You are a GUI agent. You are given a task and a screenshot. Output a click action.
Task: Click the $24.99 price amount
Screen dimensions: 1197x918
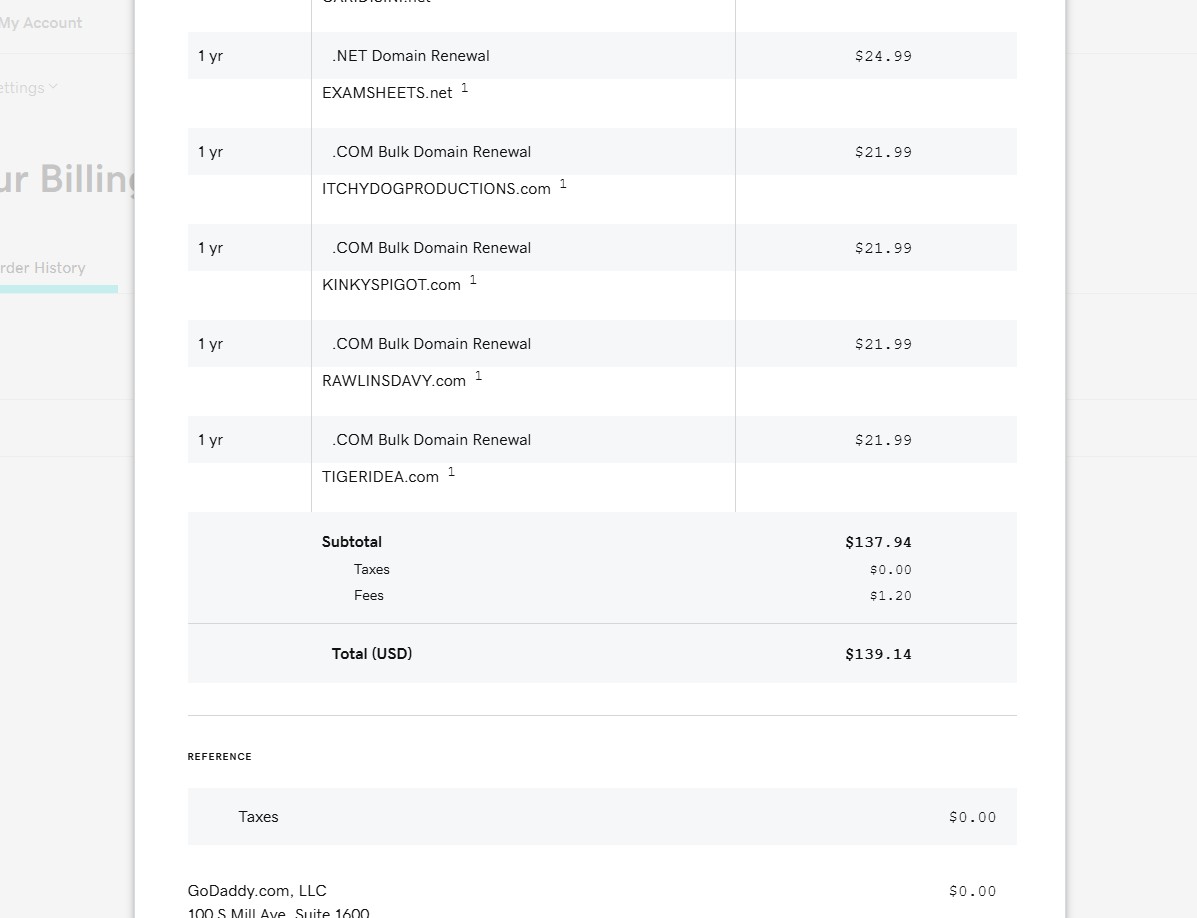(x=883, y=56)
